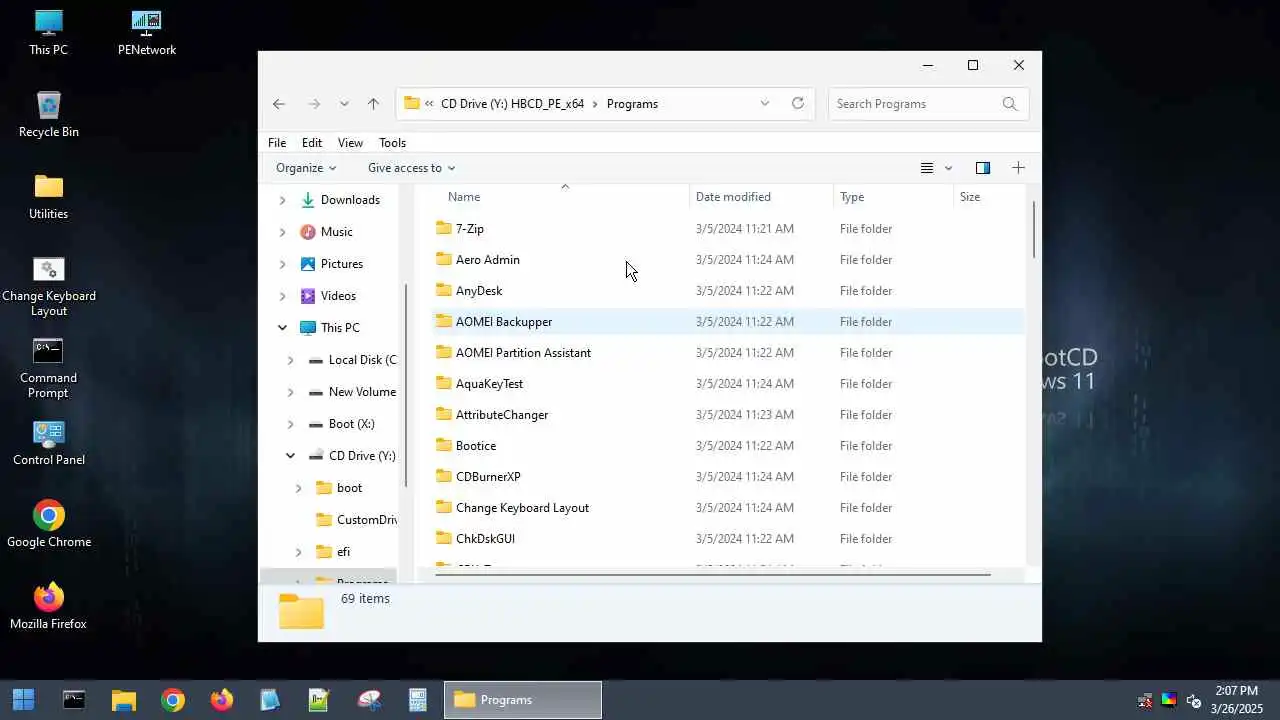Click the vertical file list scrollbar

point(1033,229)
